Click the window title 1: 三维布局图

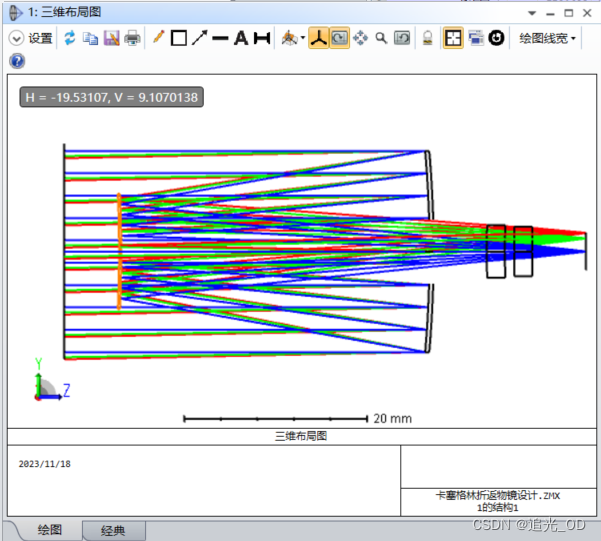point(64,12)
